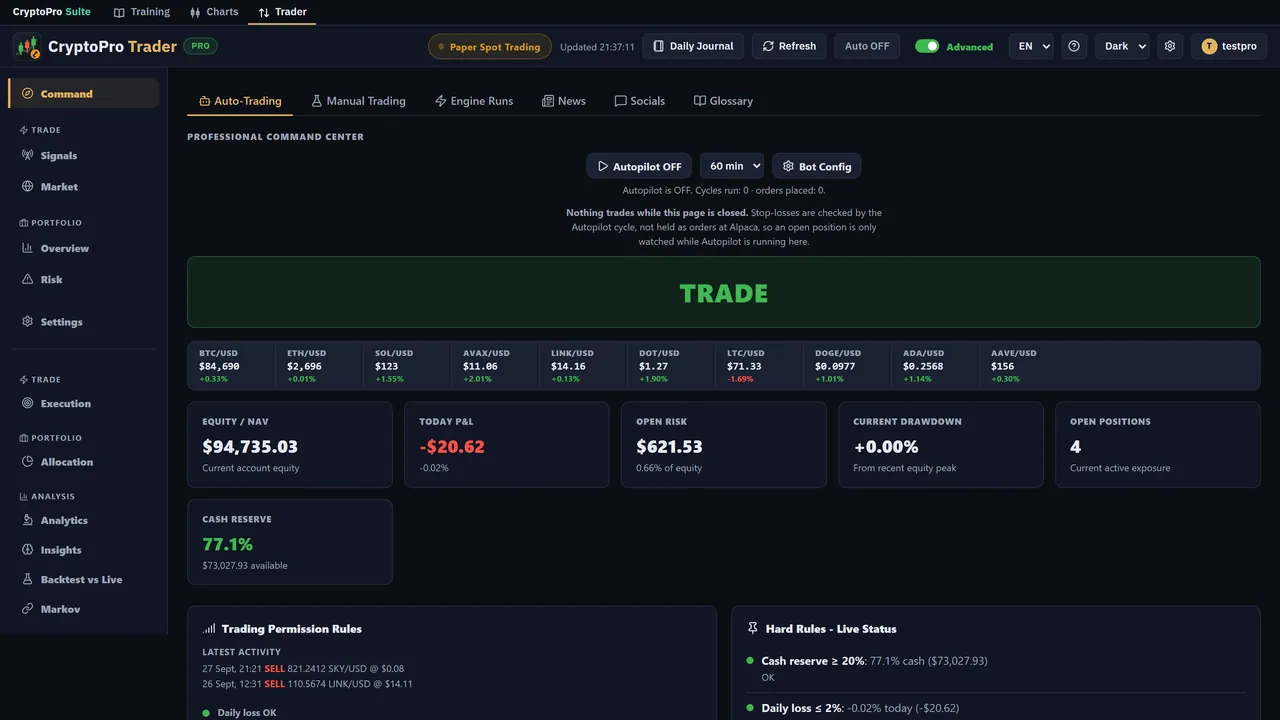Click the green TRADE banner
Screen dimensions: 1280x720
[724, 292]
